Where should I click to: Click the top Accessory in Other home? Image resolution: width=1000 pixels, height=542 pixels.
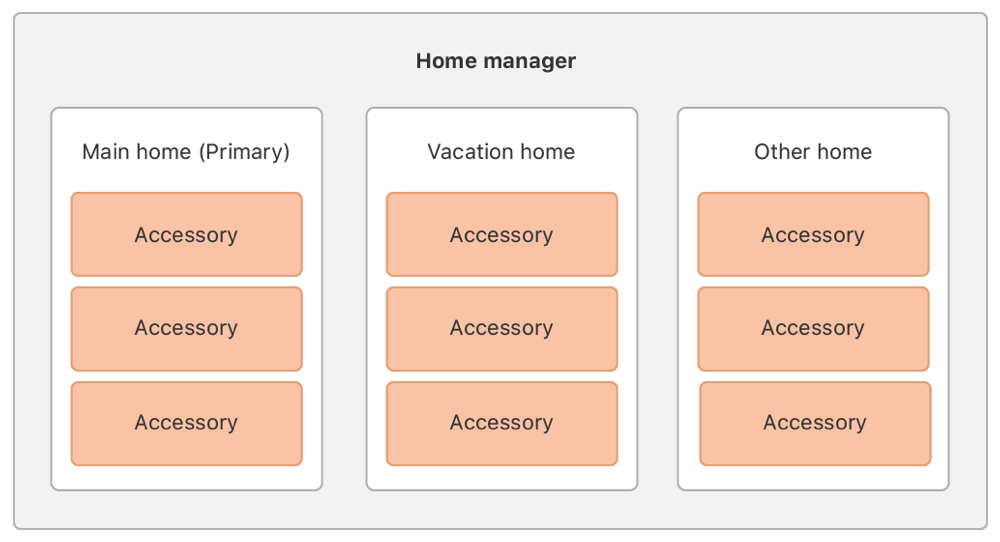[813, 235]
